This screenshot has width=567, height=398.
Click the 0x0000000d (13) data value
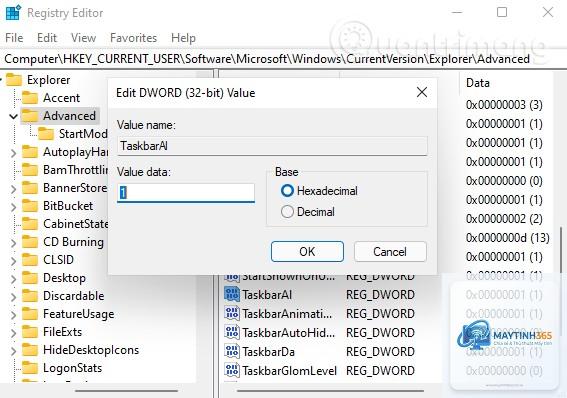tap(507, 238)
